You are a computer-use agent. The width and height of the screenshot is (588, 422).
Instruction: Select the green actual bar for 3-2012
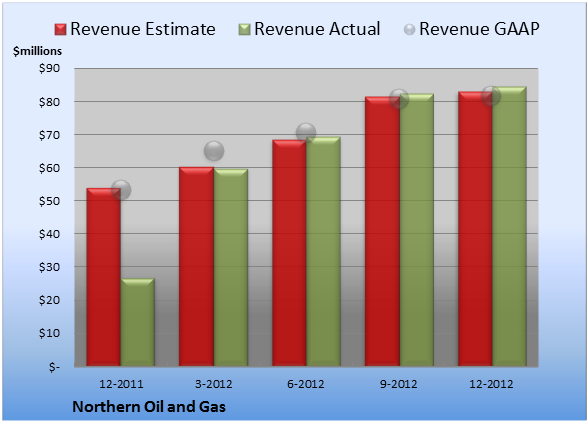(x=230, y=267)
